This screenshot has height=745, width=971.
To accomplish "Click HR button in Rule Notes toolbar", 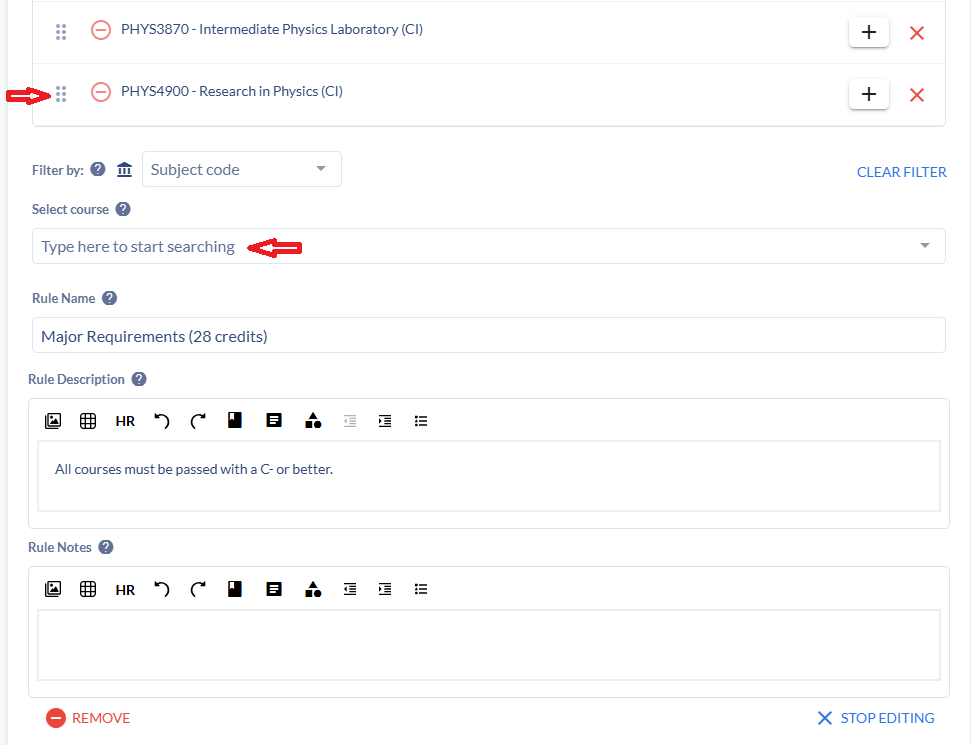I will [125, 590].
